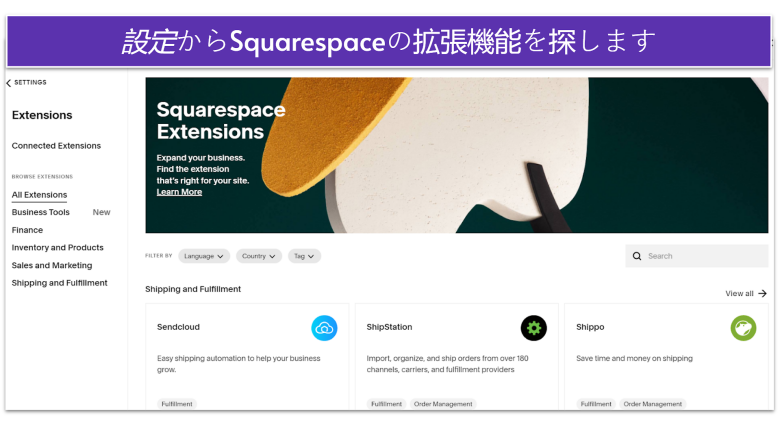Image resolution: width=780 pixels, height=427 pixels.
Task: Open the Language filter dropdown
Action: point(204,256)
